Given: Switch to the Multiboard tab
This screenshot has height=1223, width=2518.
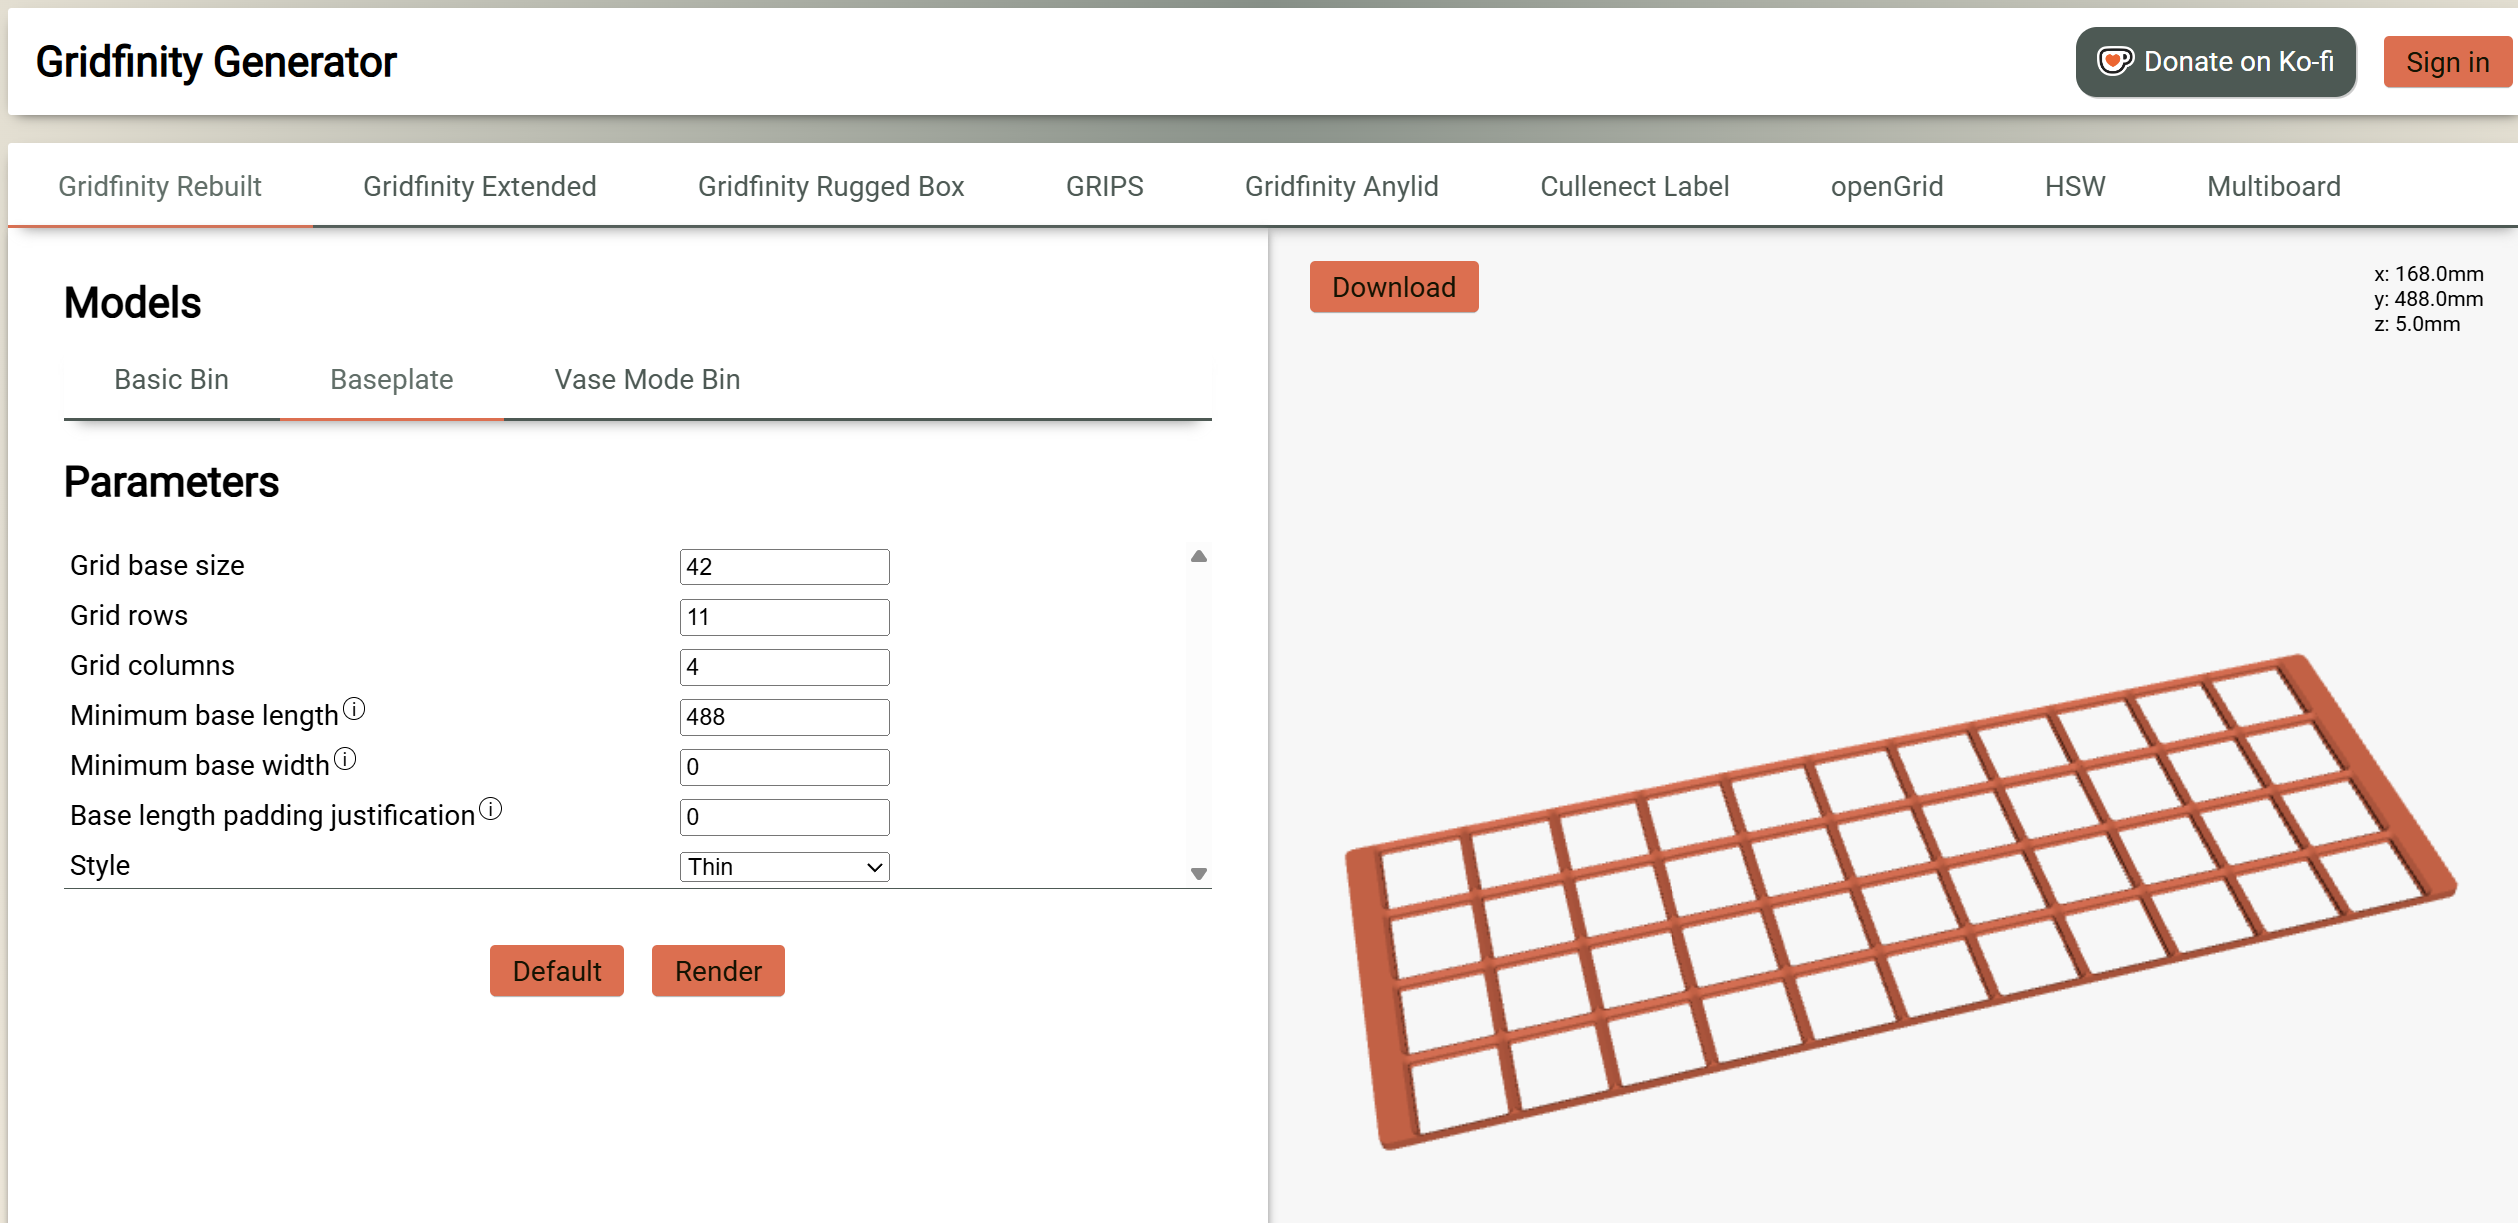Looking at the screenshot, I should [x=2274, y=186].
